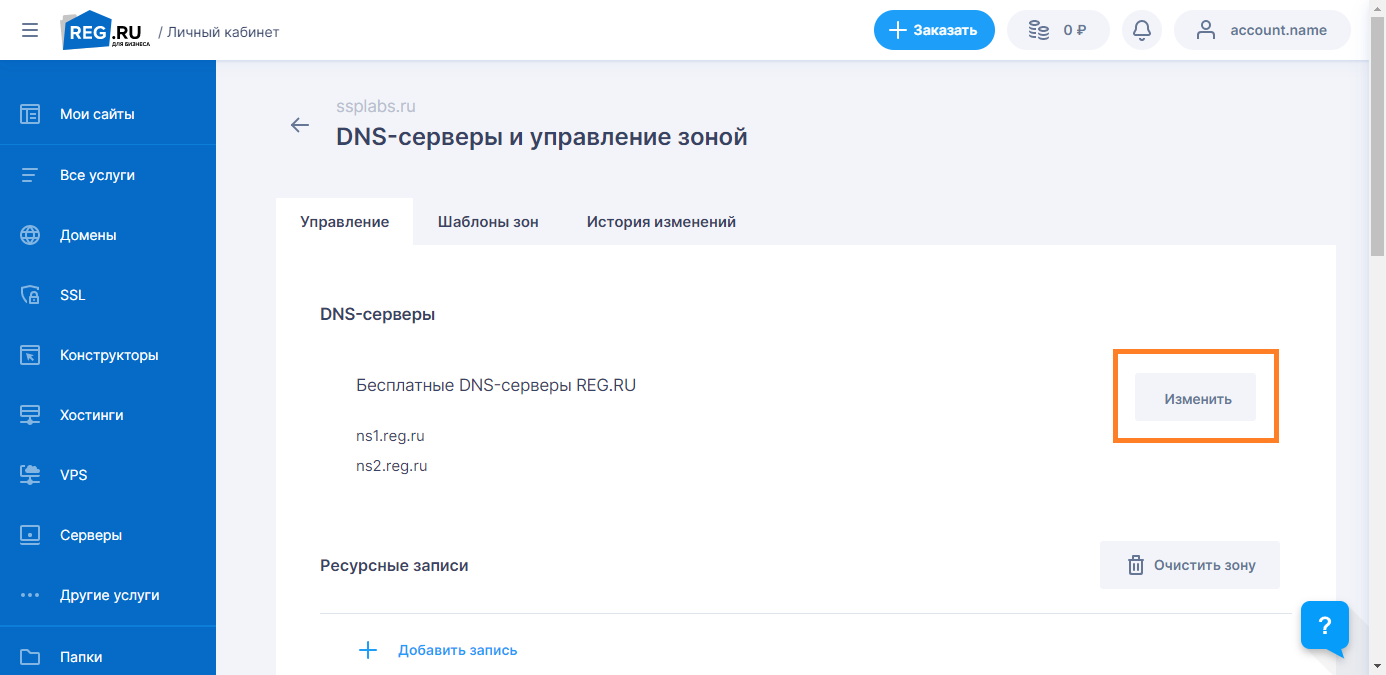Viewport: 1386px width, 675px height.
Task: Open the 0 ₽ balance button
Action: click(1059, 30)
